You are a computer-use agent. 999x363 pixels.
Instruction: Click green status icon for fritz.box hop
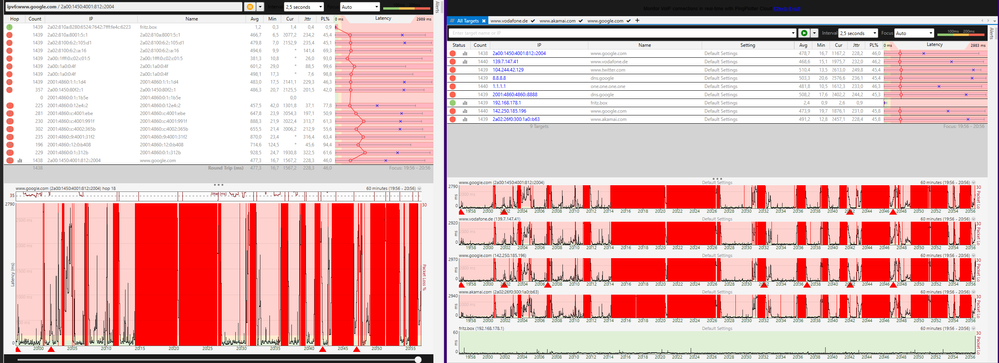pyautogui.click(x=10, y=27)
